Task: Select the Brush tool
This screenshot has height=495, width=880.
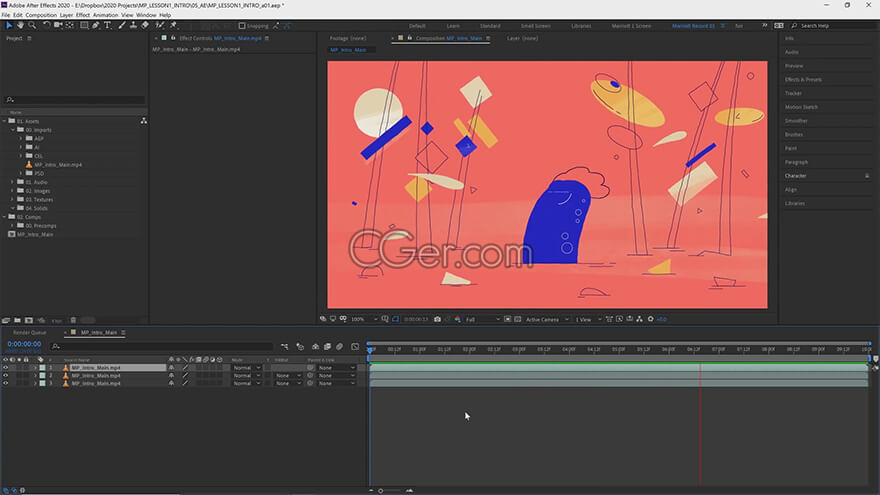Action: (122, 25)
